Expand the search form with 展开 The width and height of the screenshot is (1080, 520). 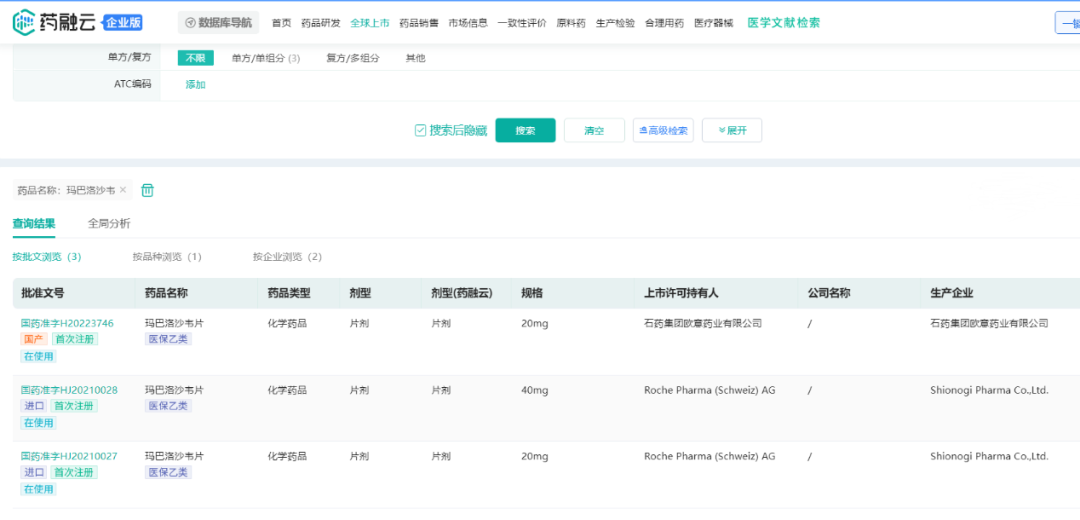point(731,130)
